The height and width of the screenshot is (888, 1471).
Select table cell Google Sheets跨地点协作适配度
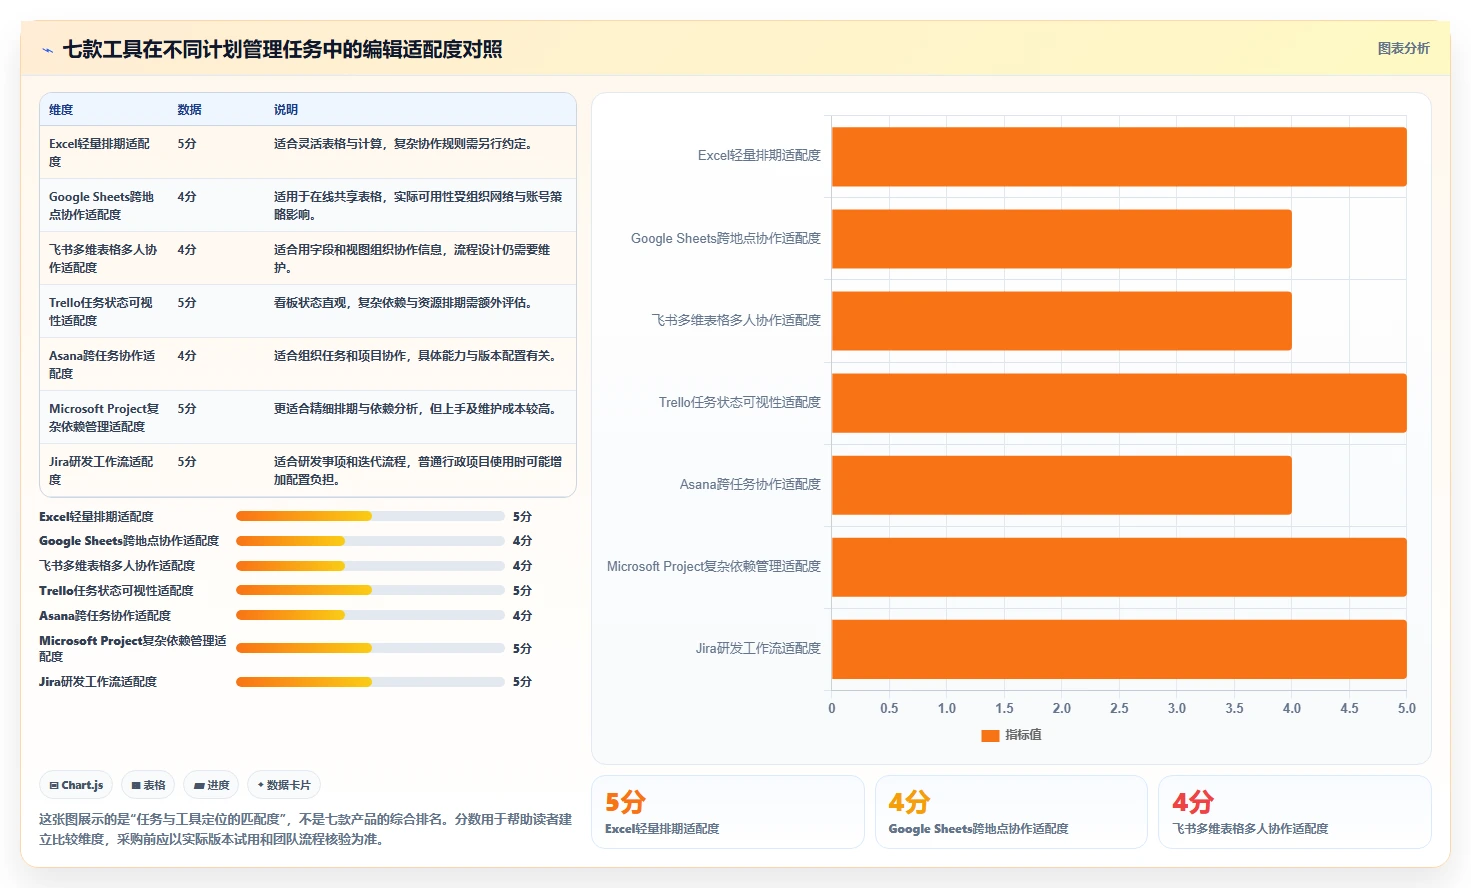[x=102, y=205]
